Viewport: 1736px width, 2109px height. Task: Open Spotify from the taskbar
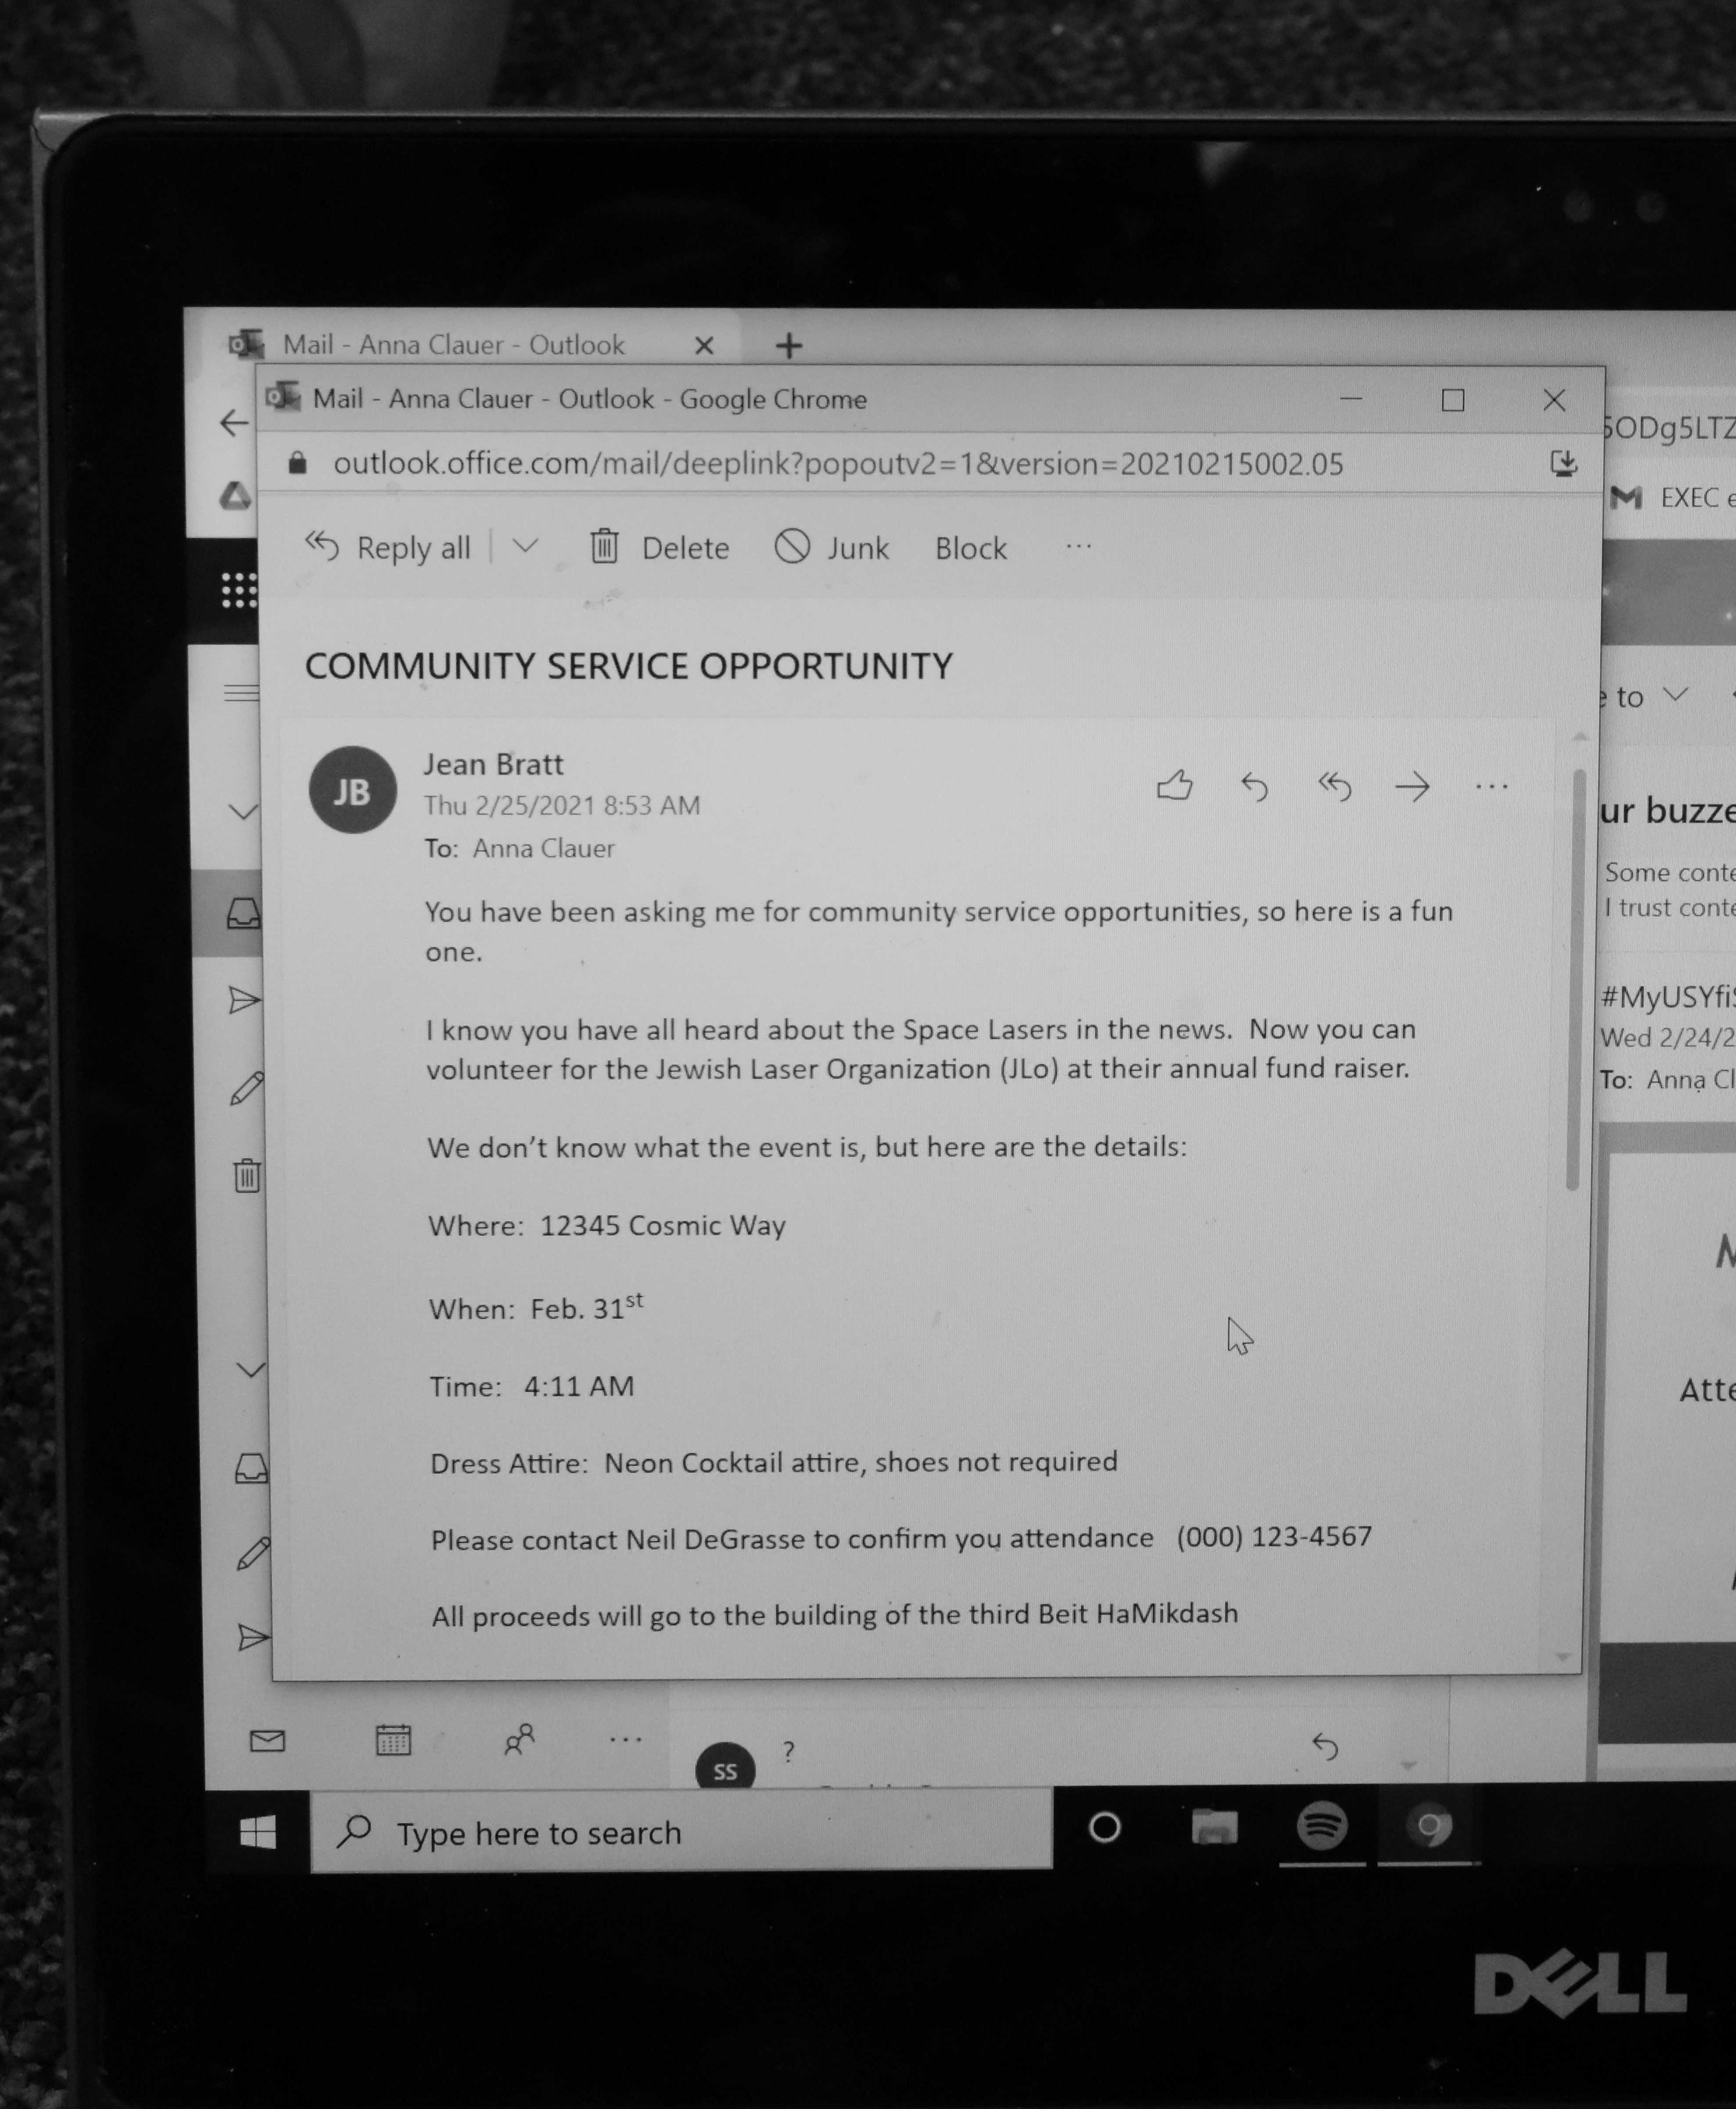point(1321,1826)
